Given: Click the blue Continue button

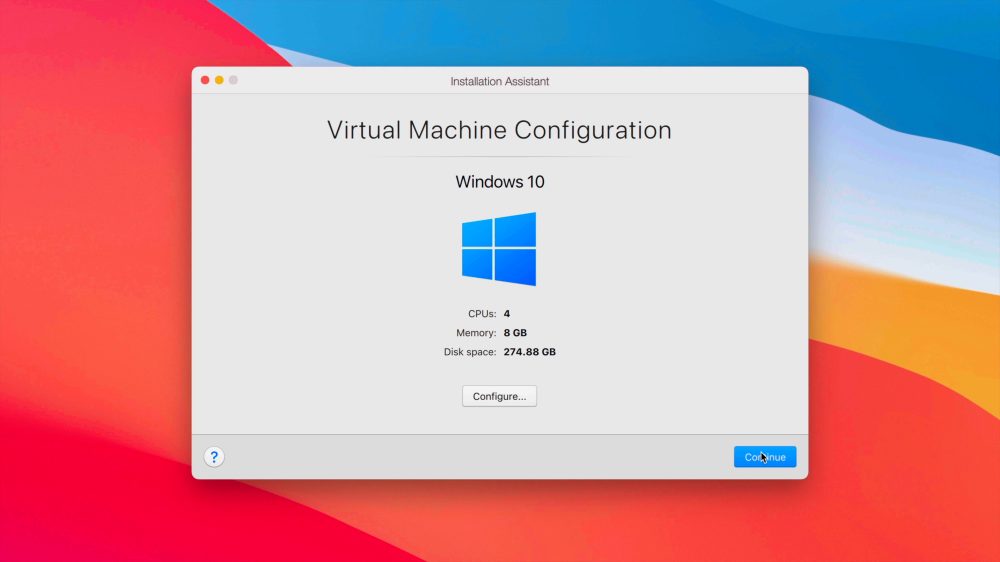Looking at the screenshot, I should (765, 457).
